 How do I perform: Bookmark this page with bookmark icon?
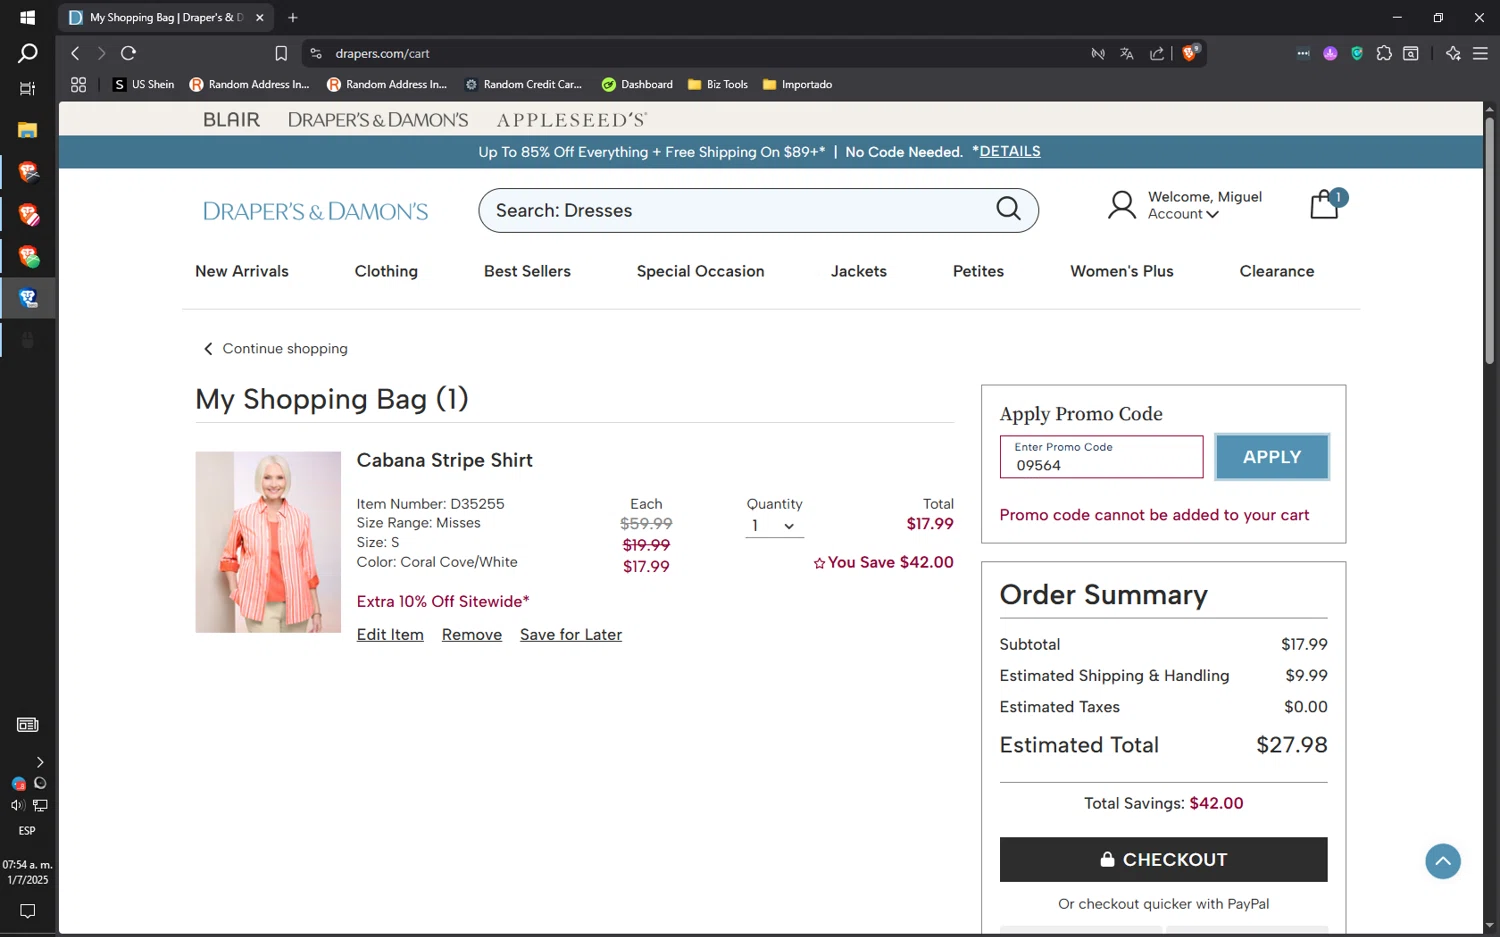(281, 54)
